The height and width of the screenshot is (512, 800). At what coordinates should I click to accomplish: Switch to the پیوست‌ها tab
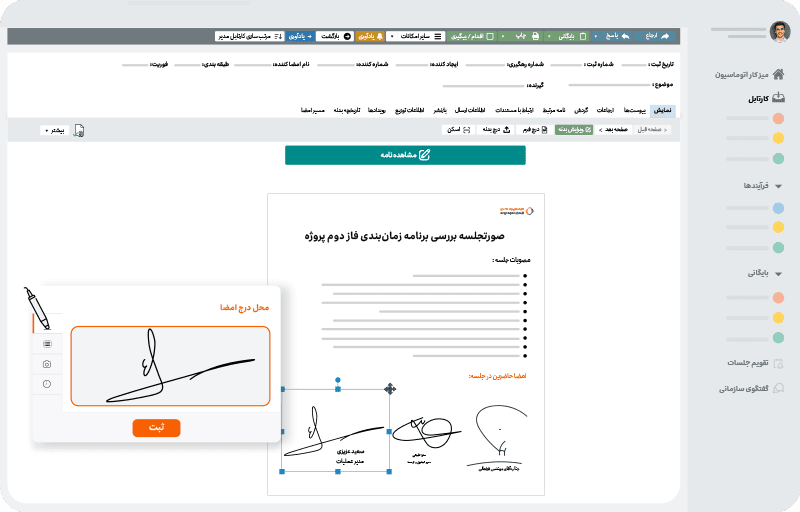pos(632,109)
